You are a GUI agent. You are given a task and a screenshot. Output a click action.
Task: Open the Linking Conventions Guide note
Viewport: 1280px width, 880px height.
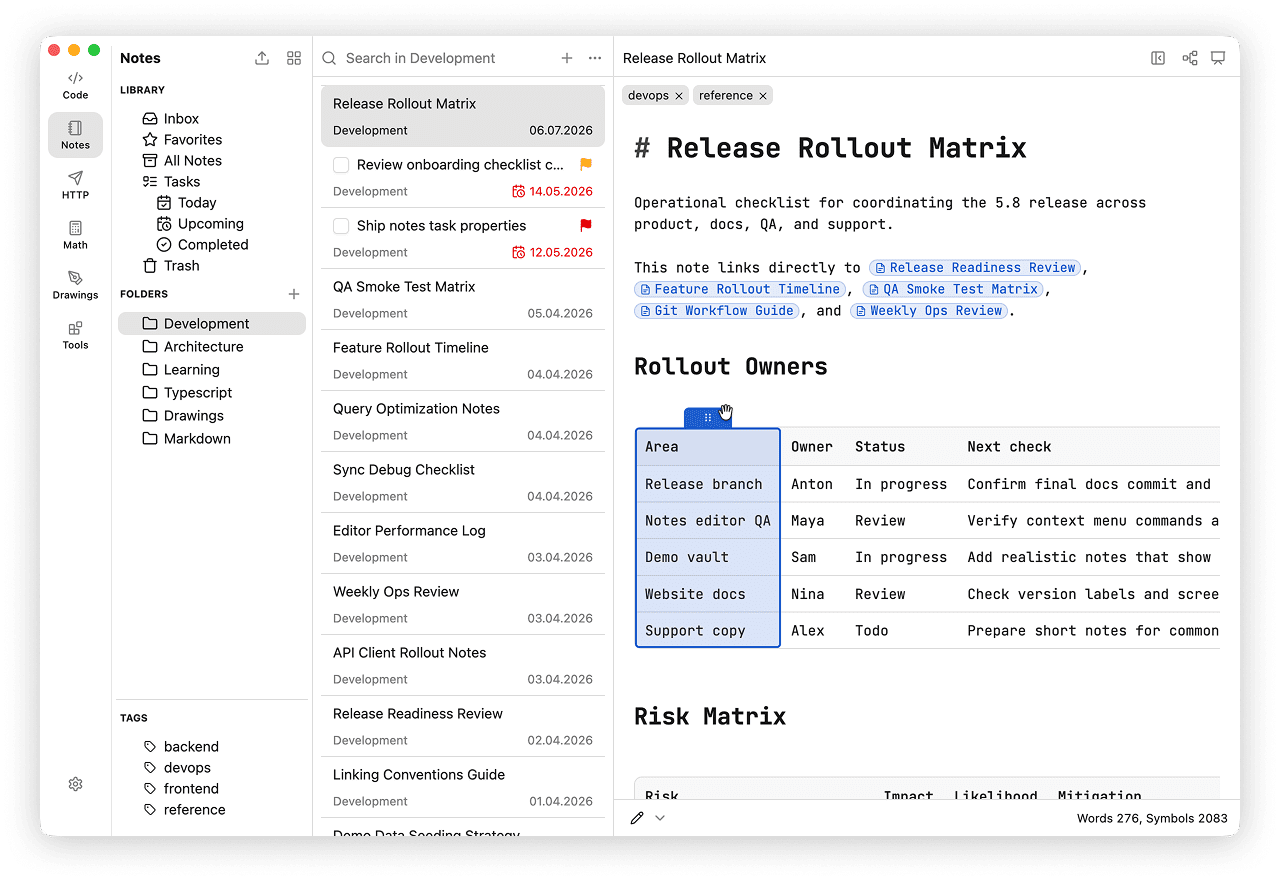463,787
